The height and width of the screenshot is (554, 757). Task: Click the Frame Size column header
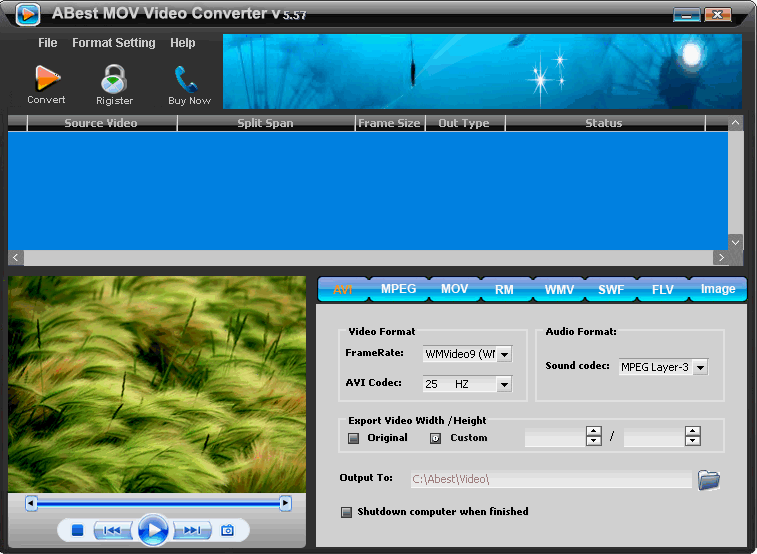tap(390, 124)
